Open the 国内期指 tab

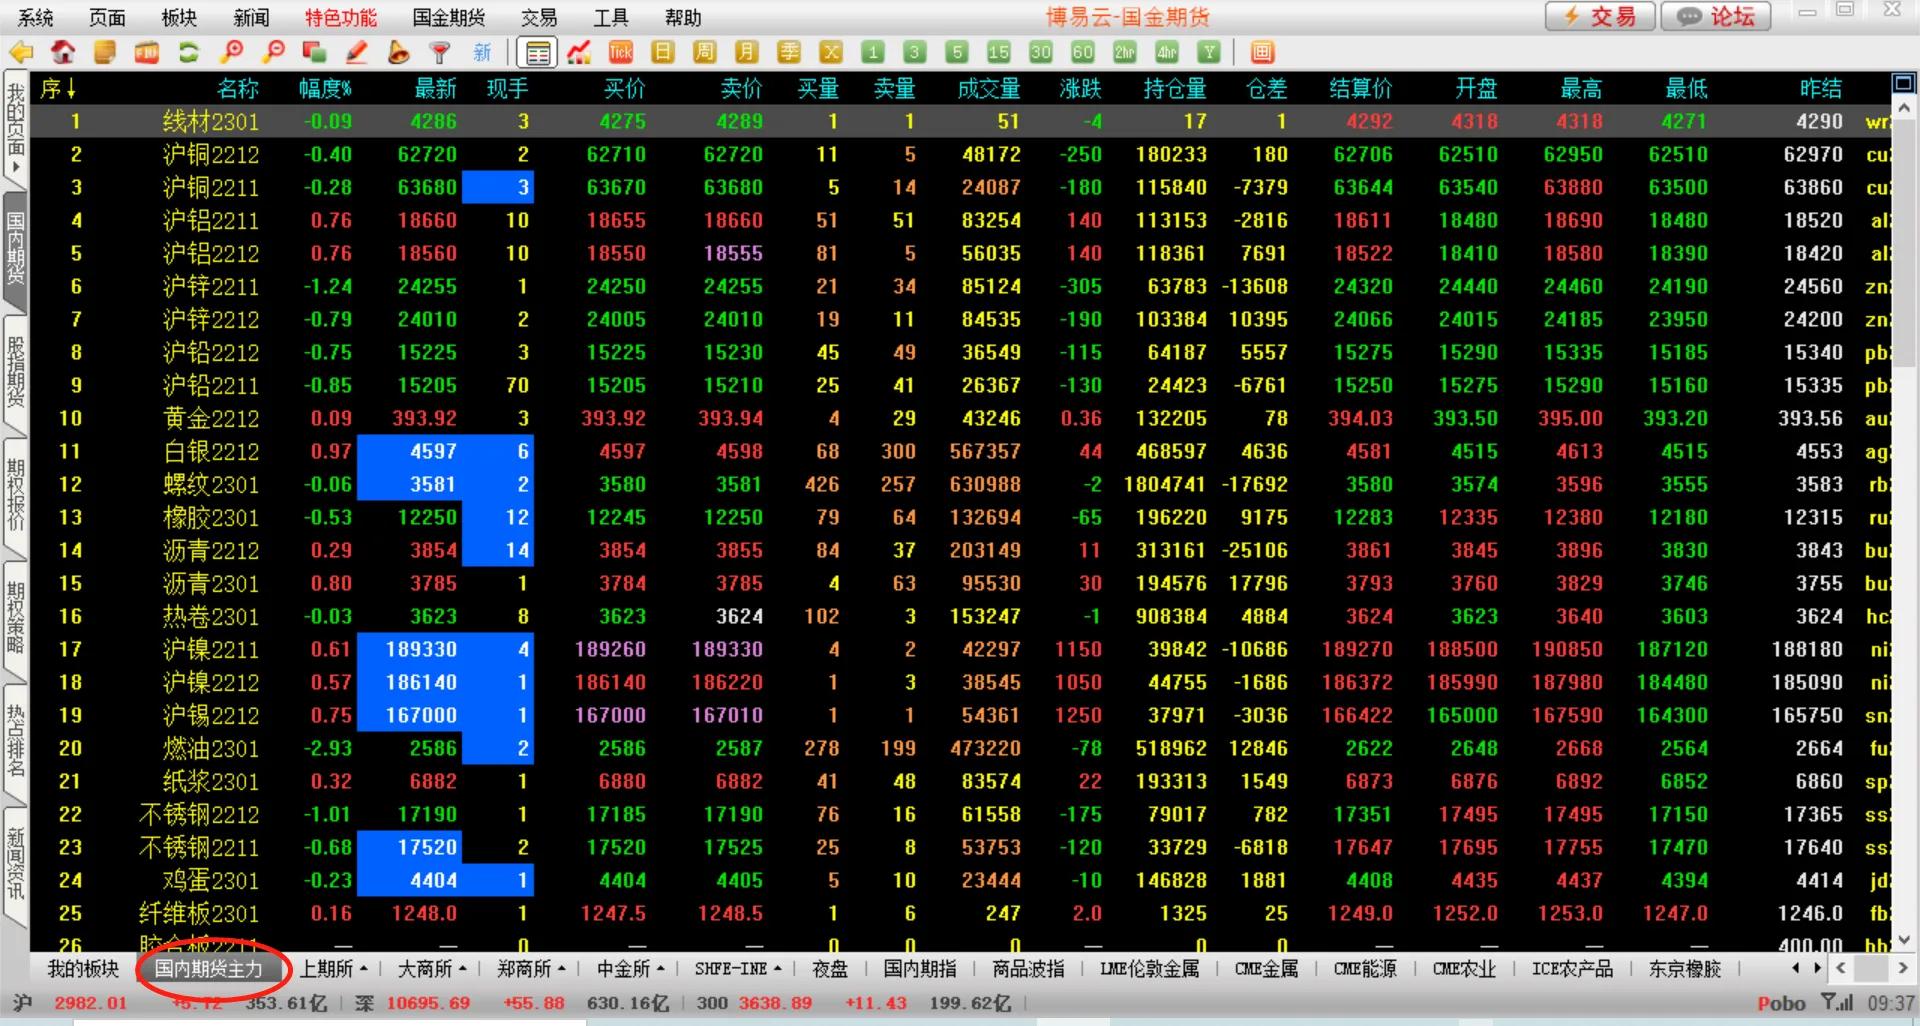pos(920,969)
